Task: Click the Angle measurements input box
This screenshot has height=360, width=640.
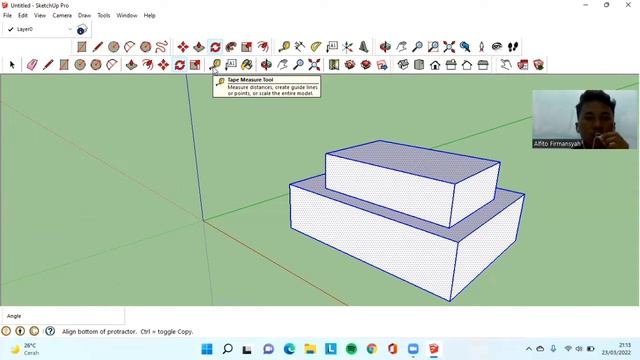Action: coord(63,316)
